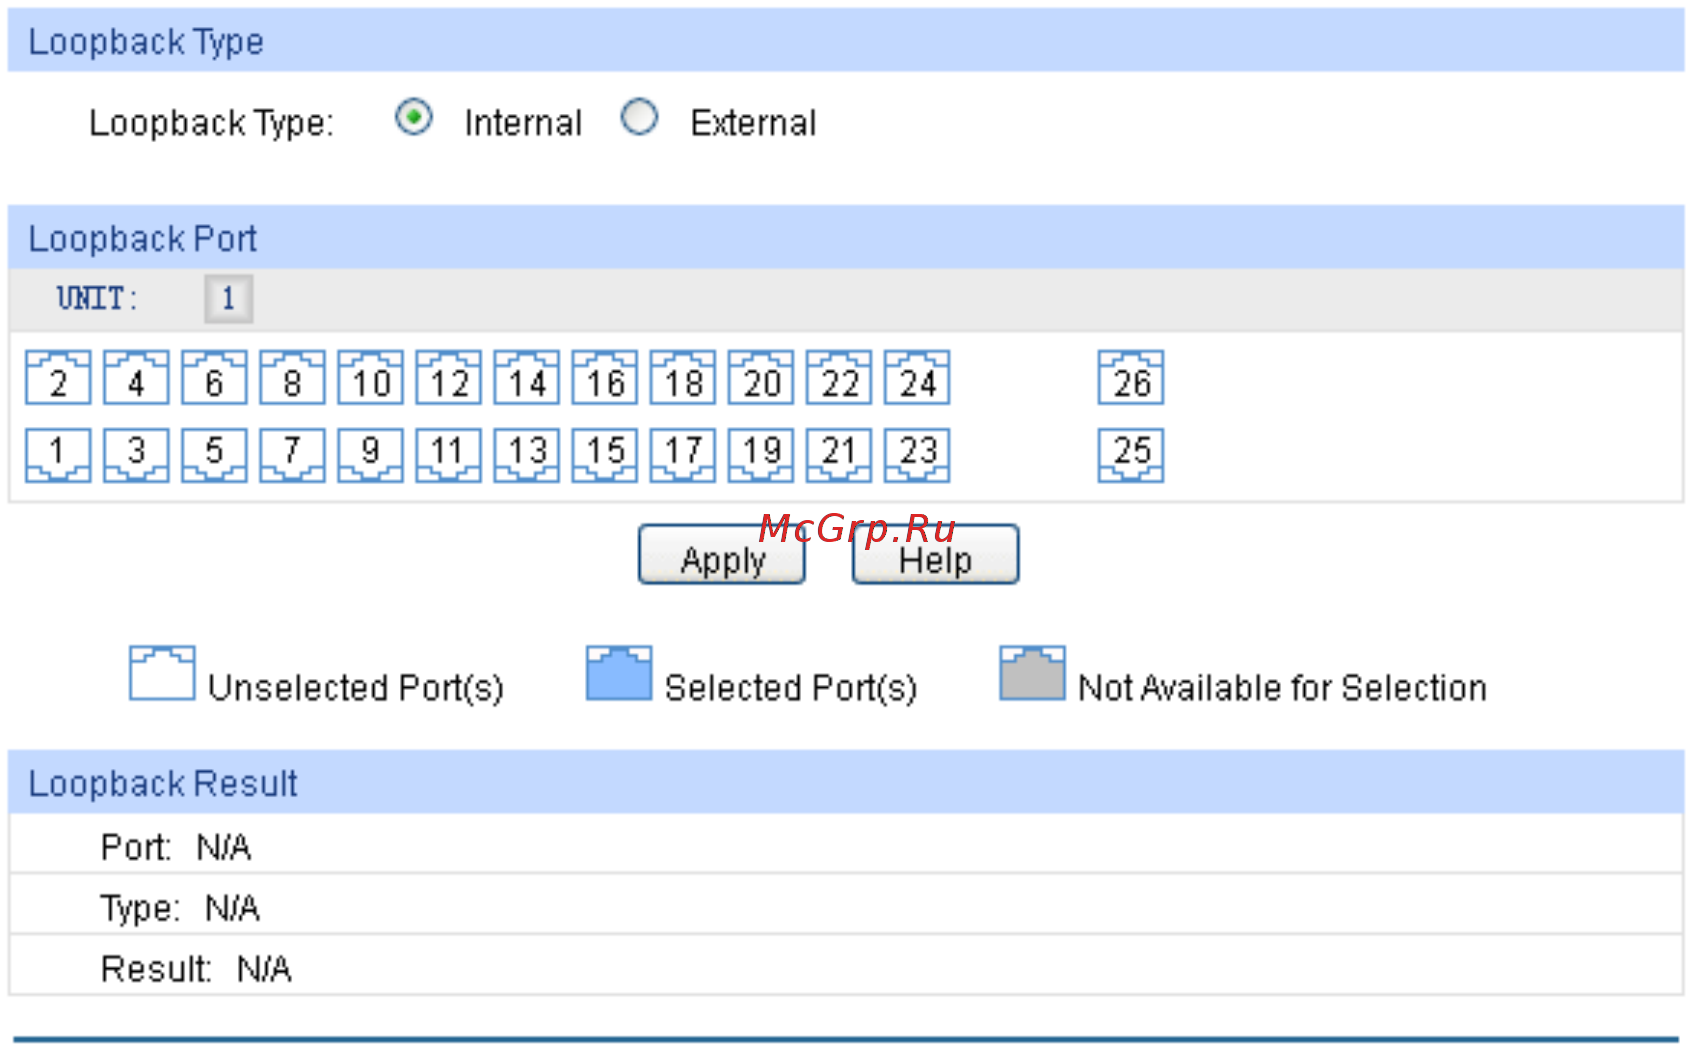Click the Not Available for Selection legend icon
The width and height of the screenshot is (1703, 1055).
(x=1032, y=673)
